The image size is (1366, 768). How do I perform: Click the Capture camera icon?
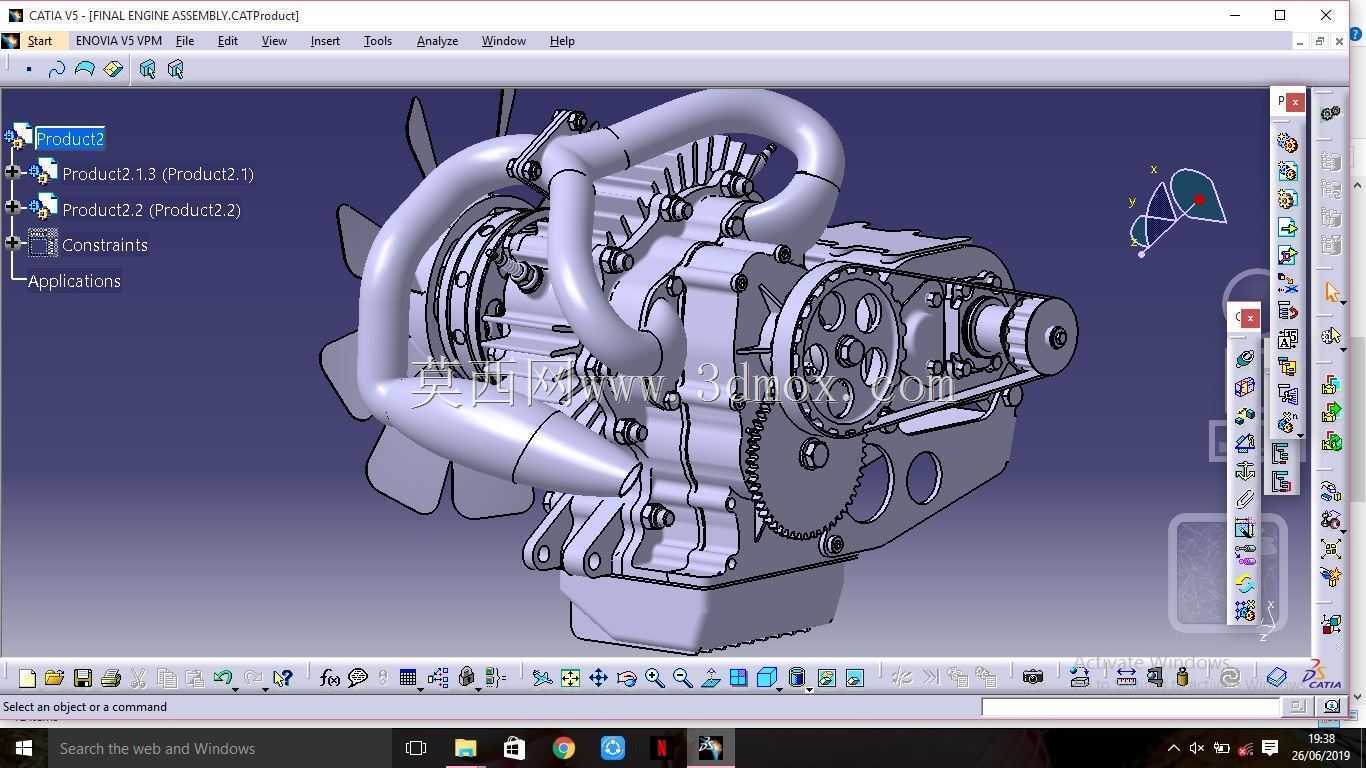[1033, 678]
